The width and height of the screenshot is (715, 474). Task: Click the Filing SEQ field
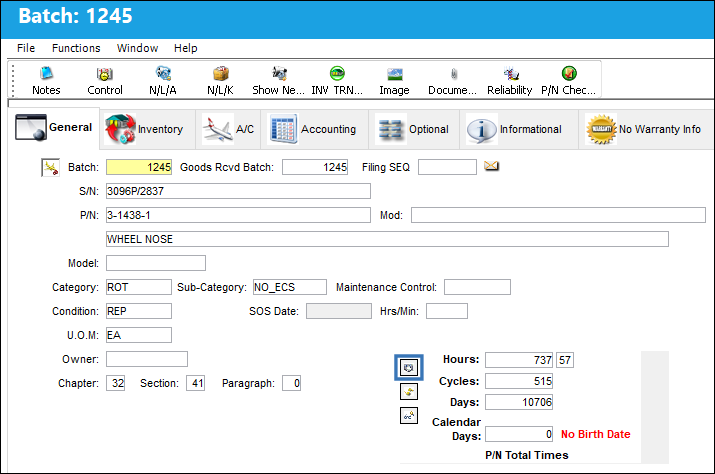(447, 167)
